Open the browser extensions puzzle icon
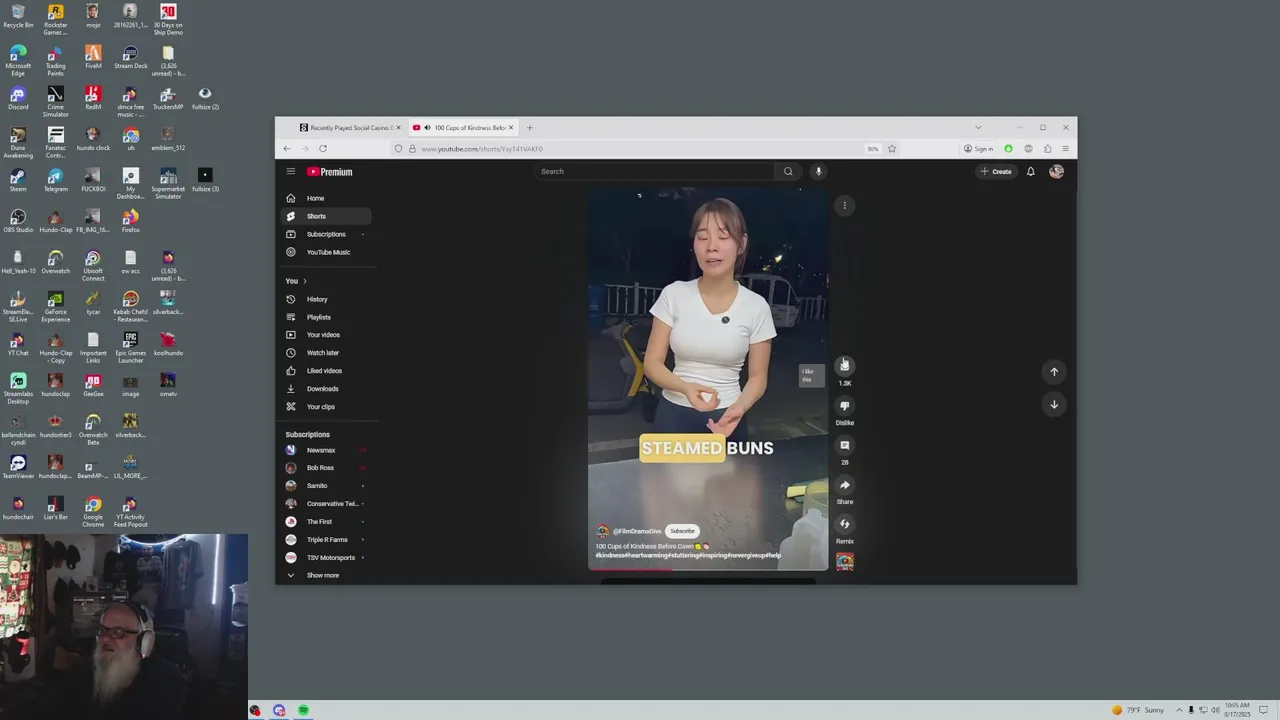1280x720 pixels. click(1047, 149)
